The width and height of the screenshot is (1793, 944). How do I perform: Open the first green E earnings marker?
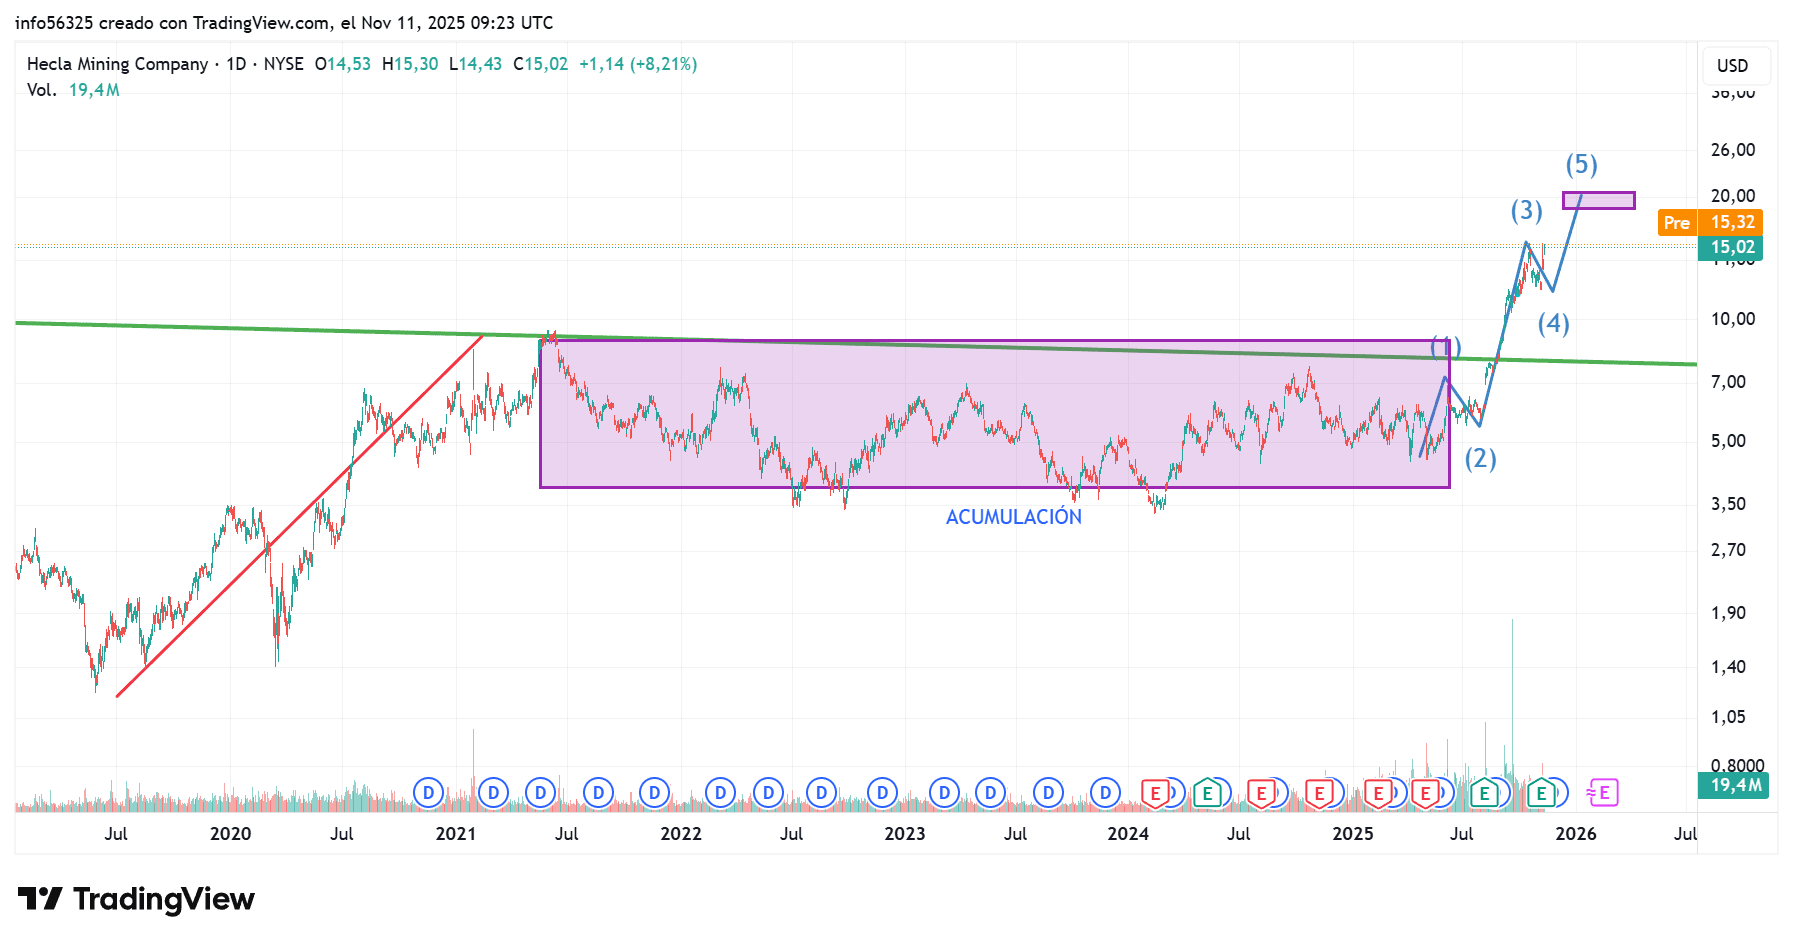(x=1207, y=794)
